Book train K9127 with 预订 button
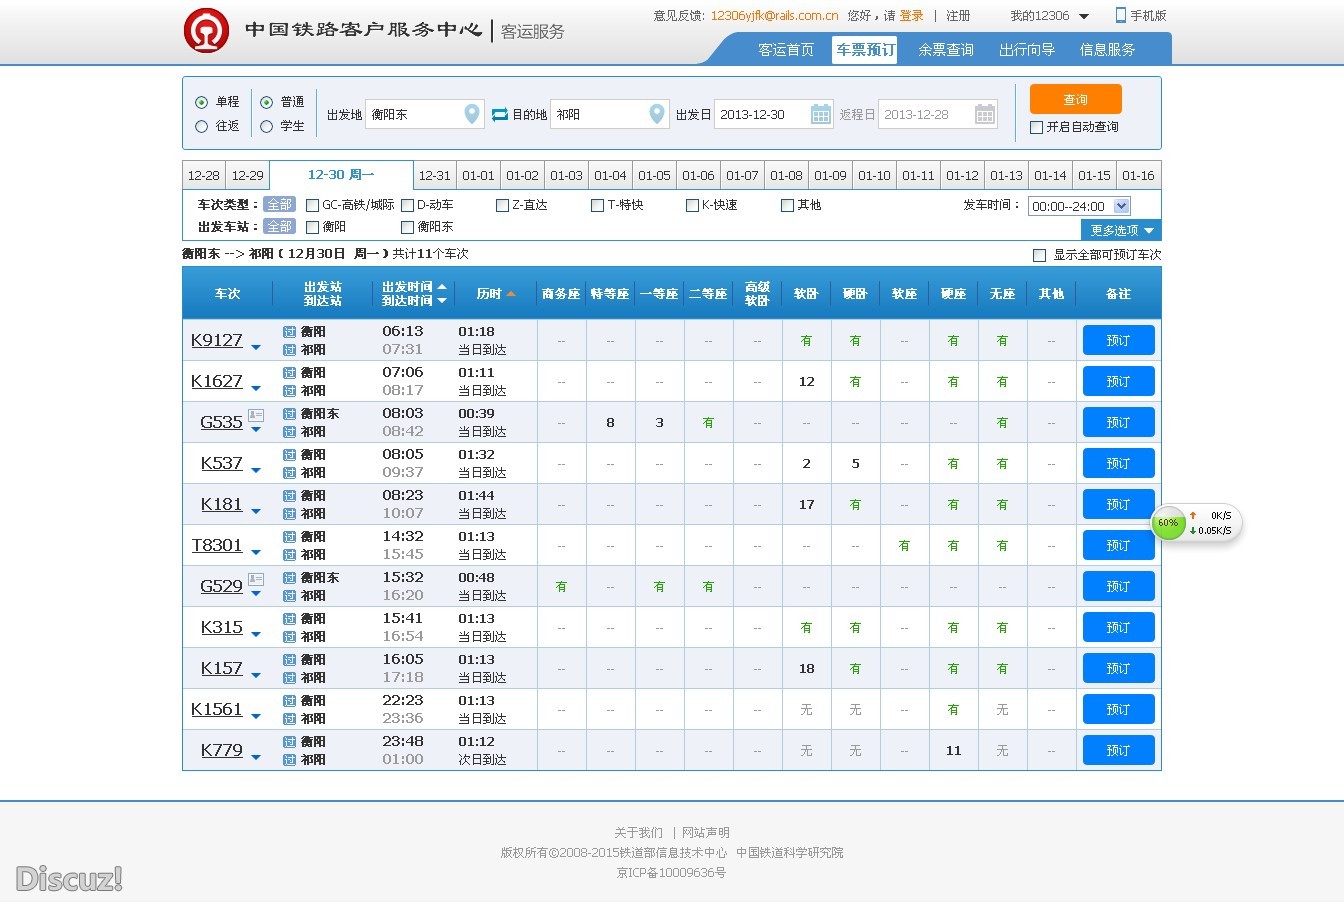The image size is (1344, 903). [x=1118, y=340]
